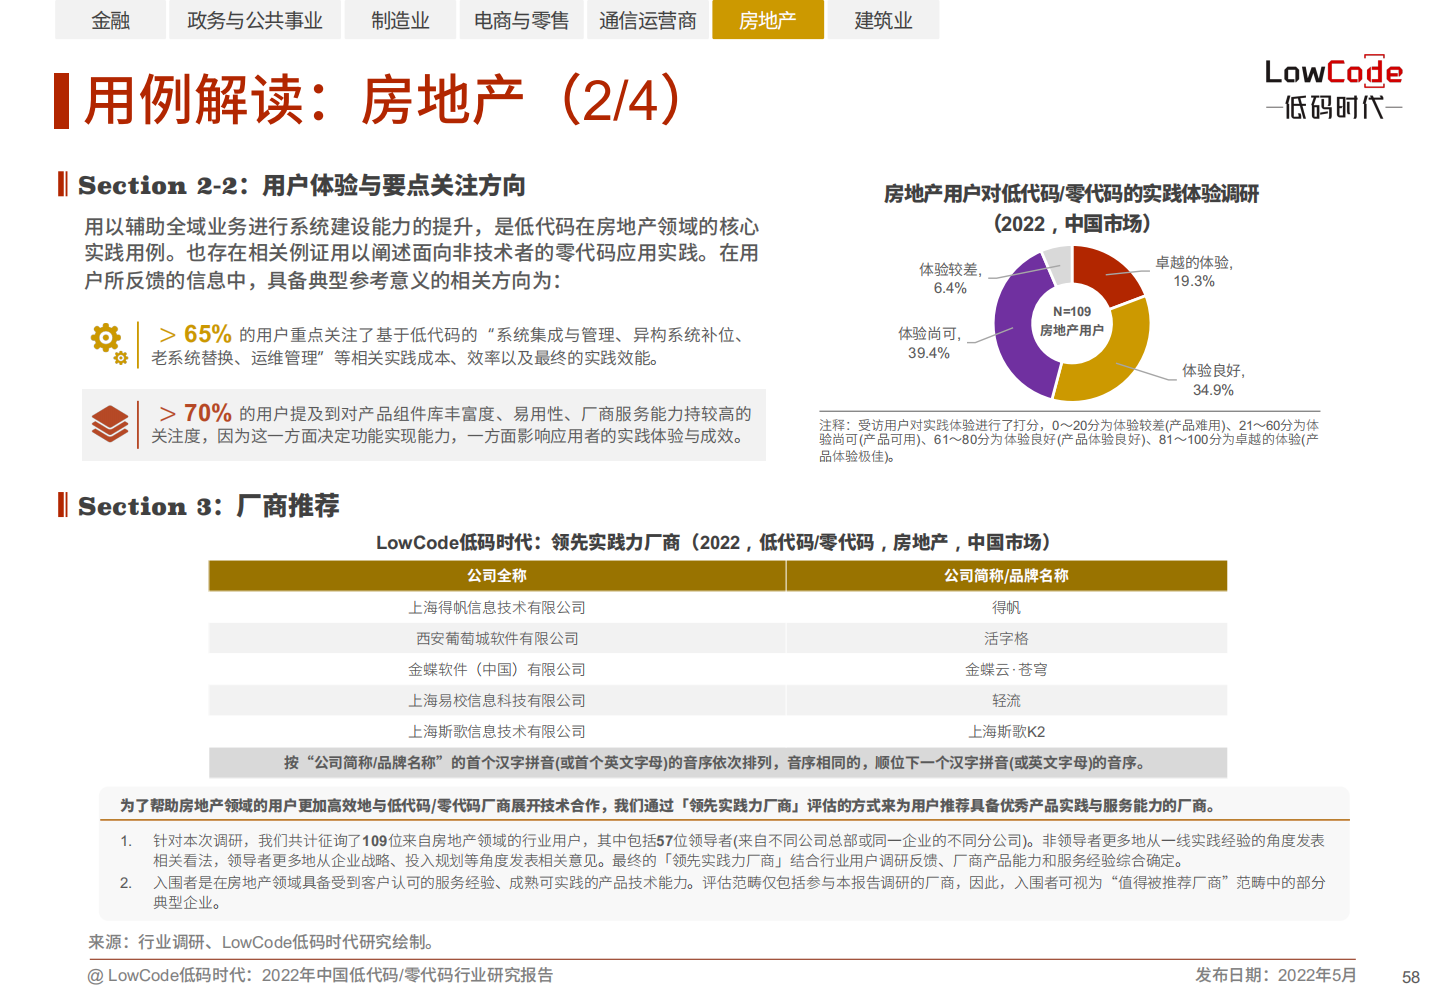Select 金蝶软件（中国）有限公司 cell

[497, 669]
